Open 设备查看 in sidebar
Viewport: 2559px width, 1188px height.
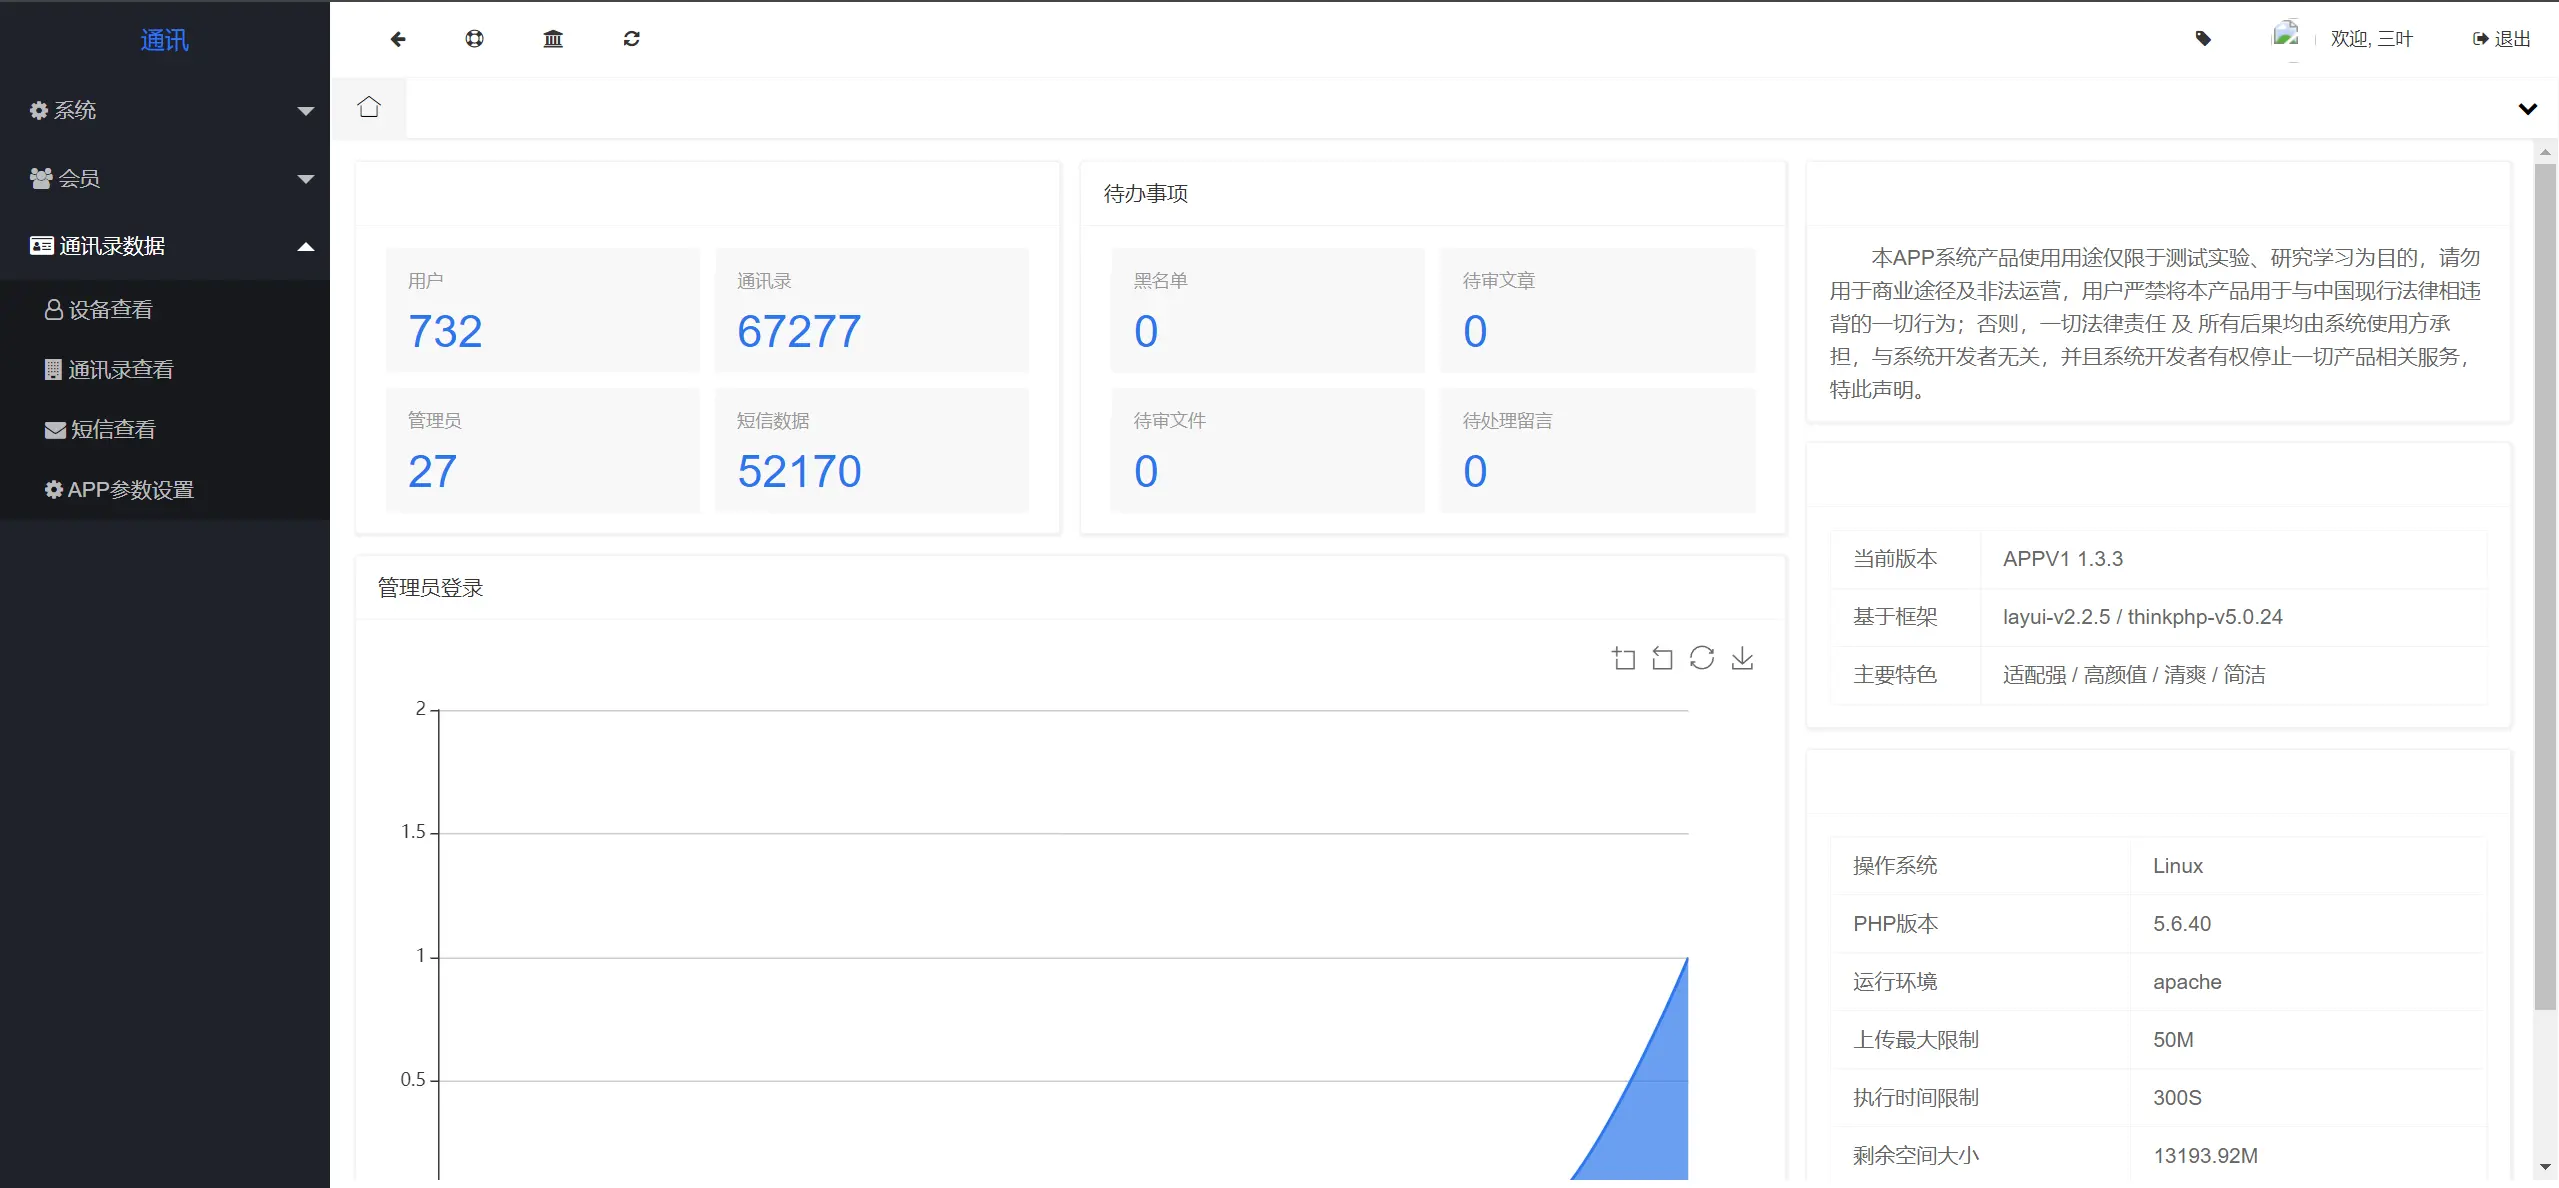(110, 310)
